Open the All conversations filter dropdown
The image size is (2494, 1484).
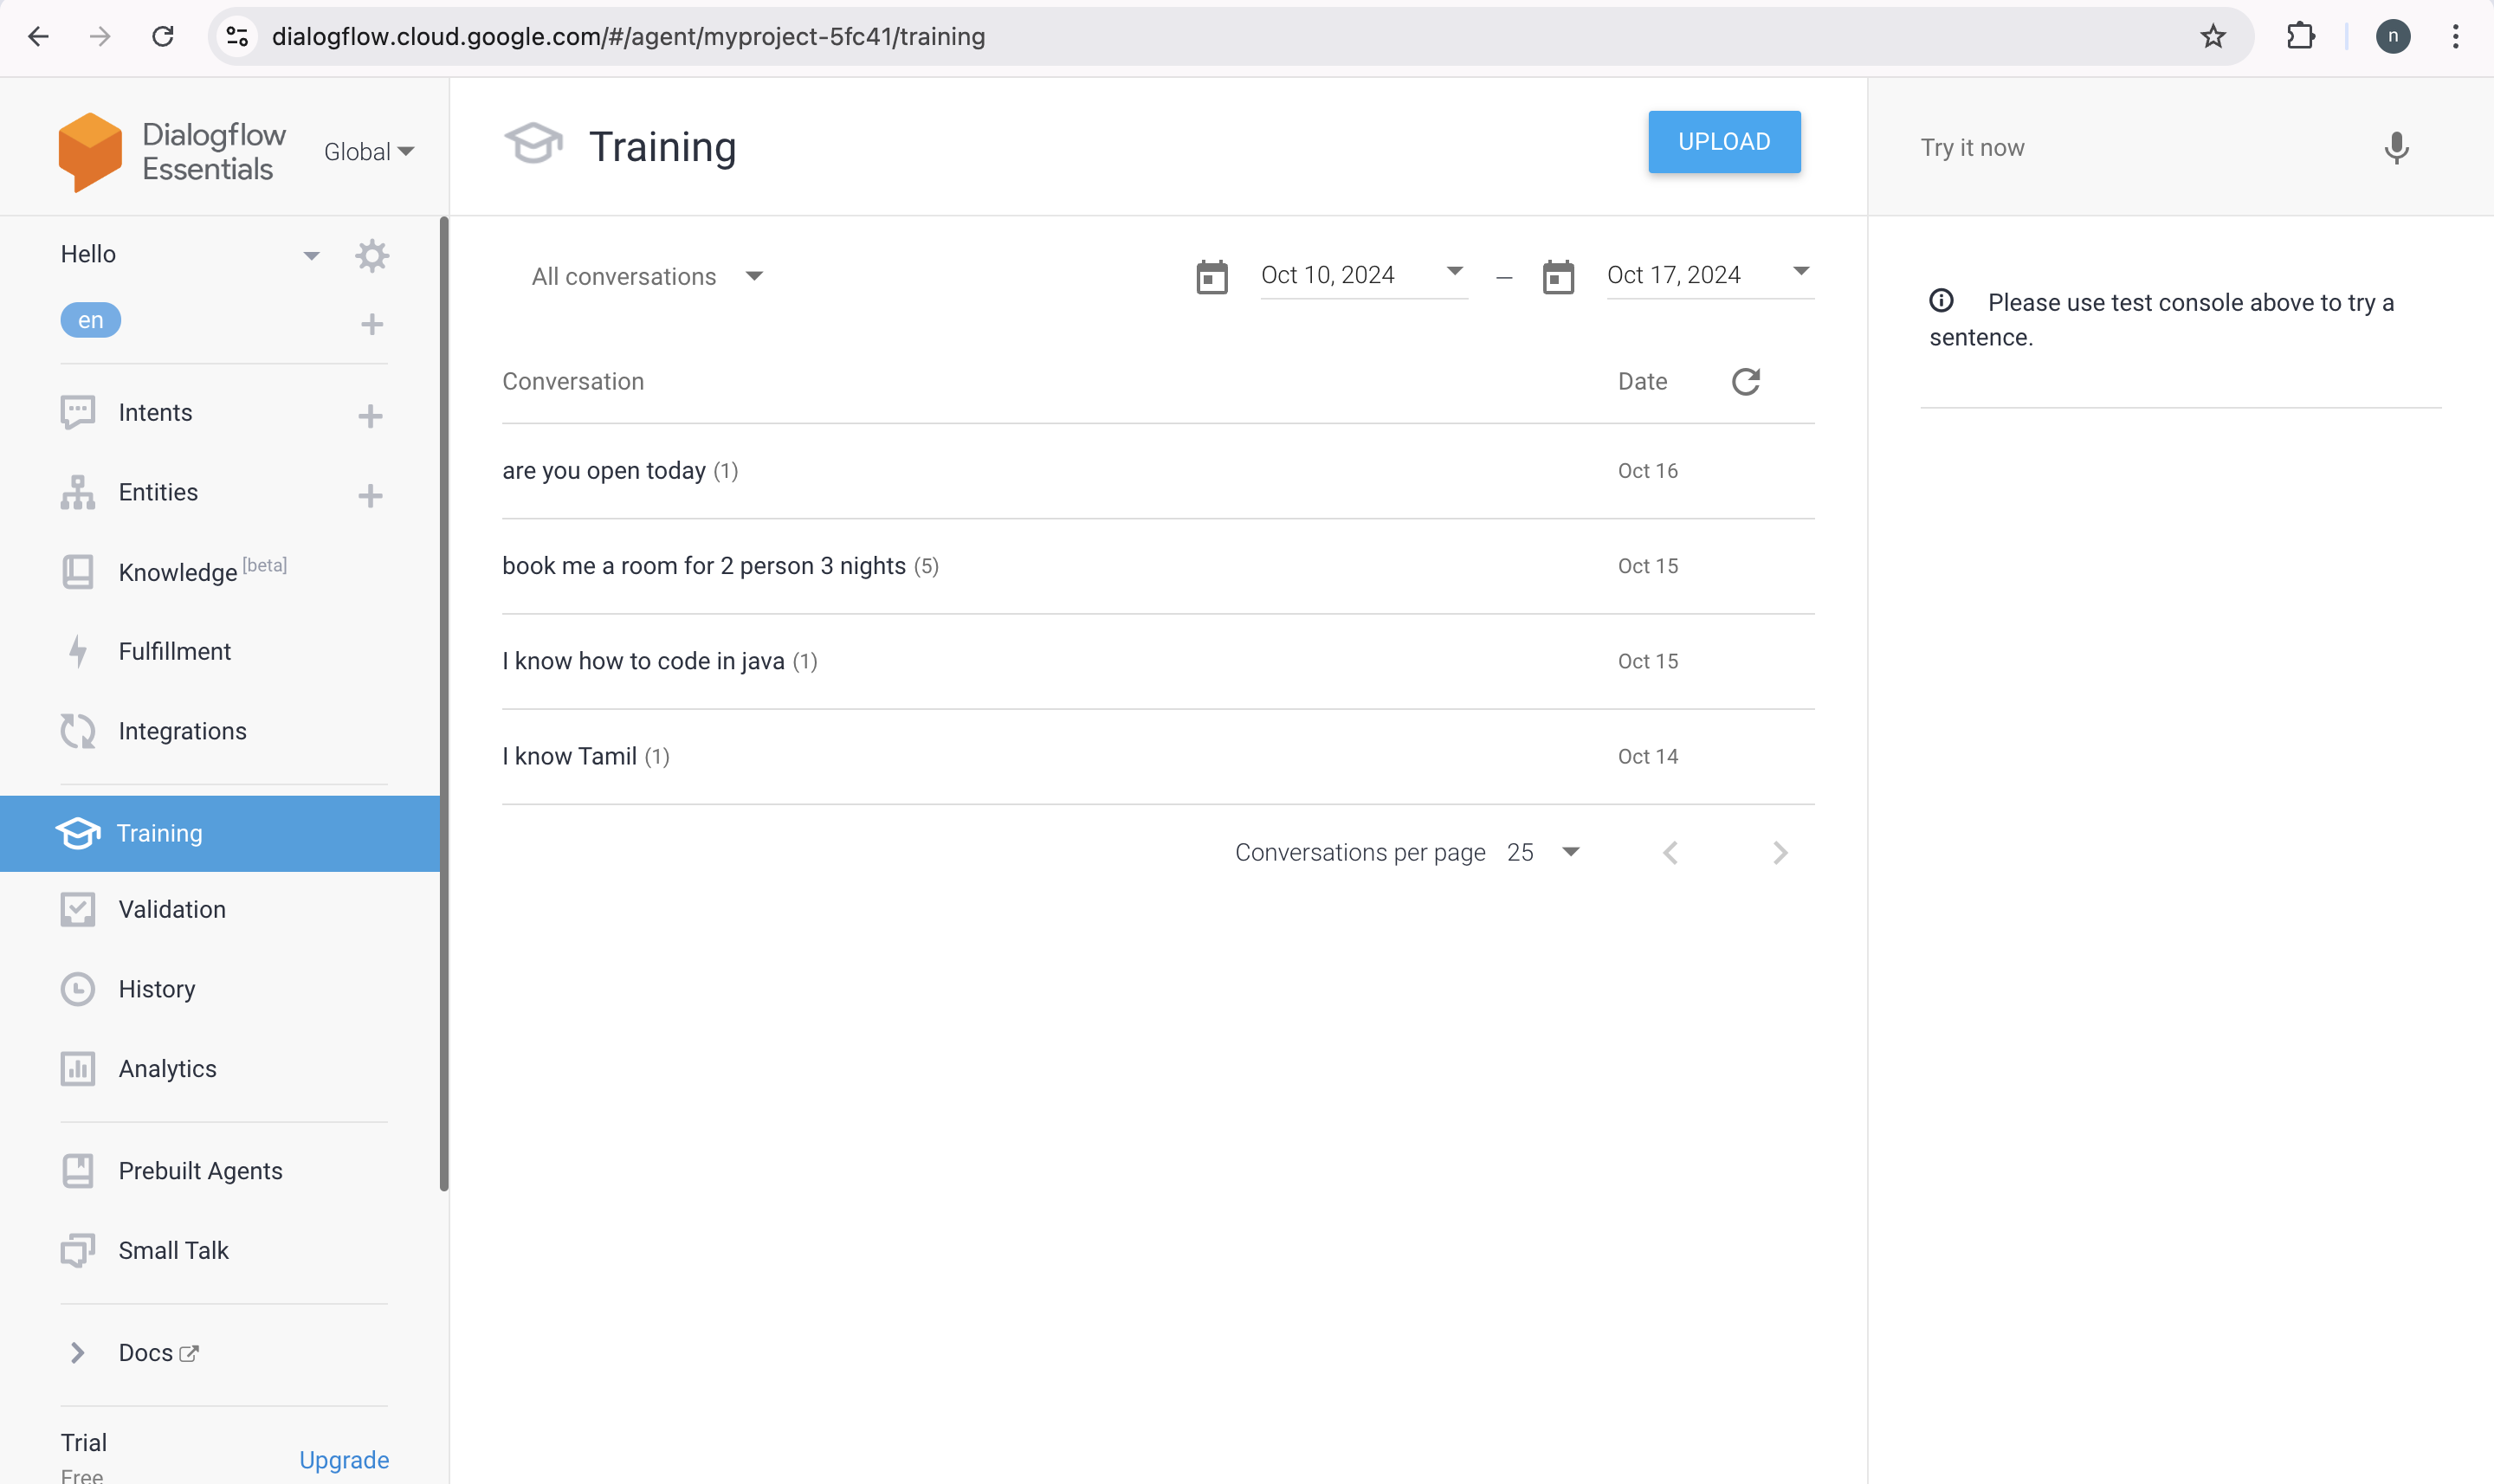coord(647,276)
